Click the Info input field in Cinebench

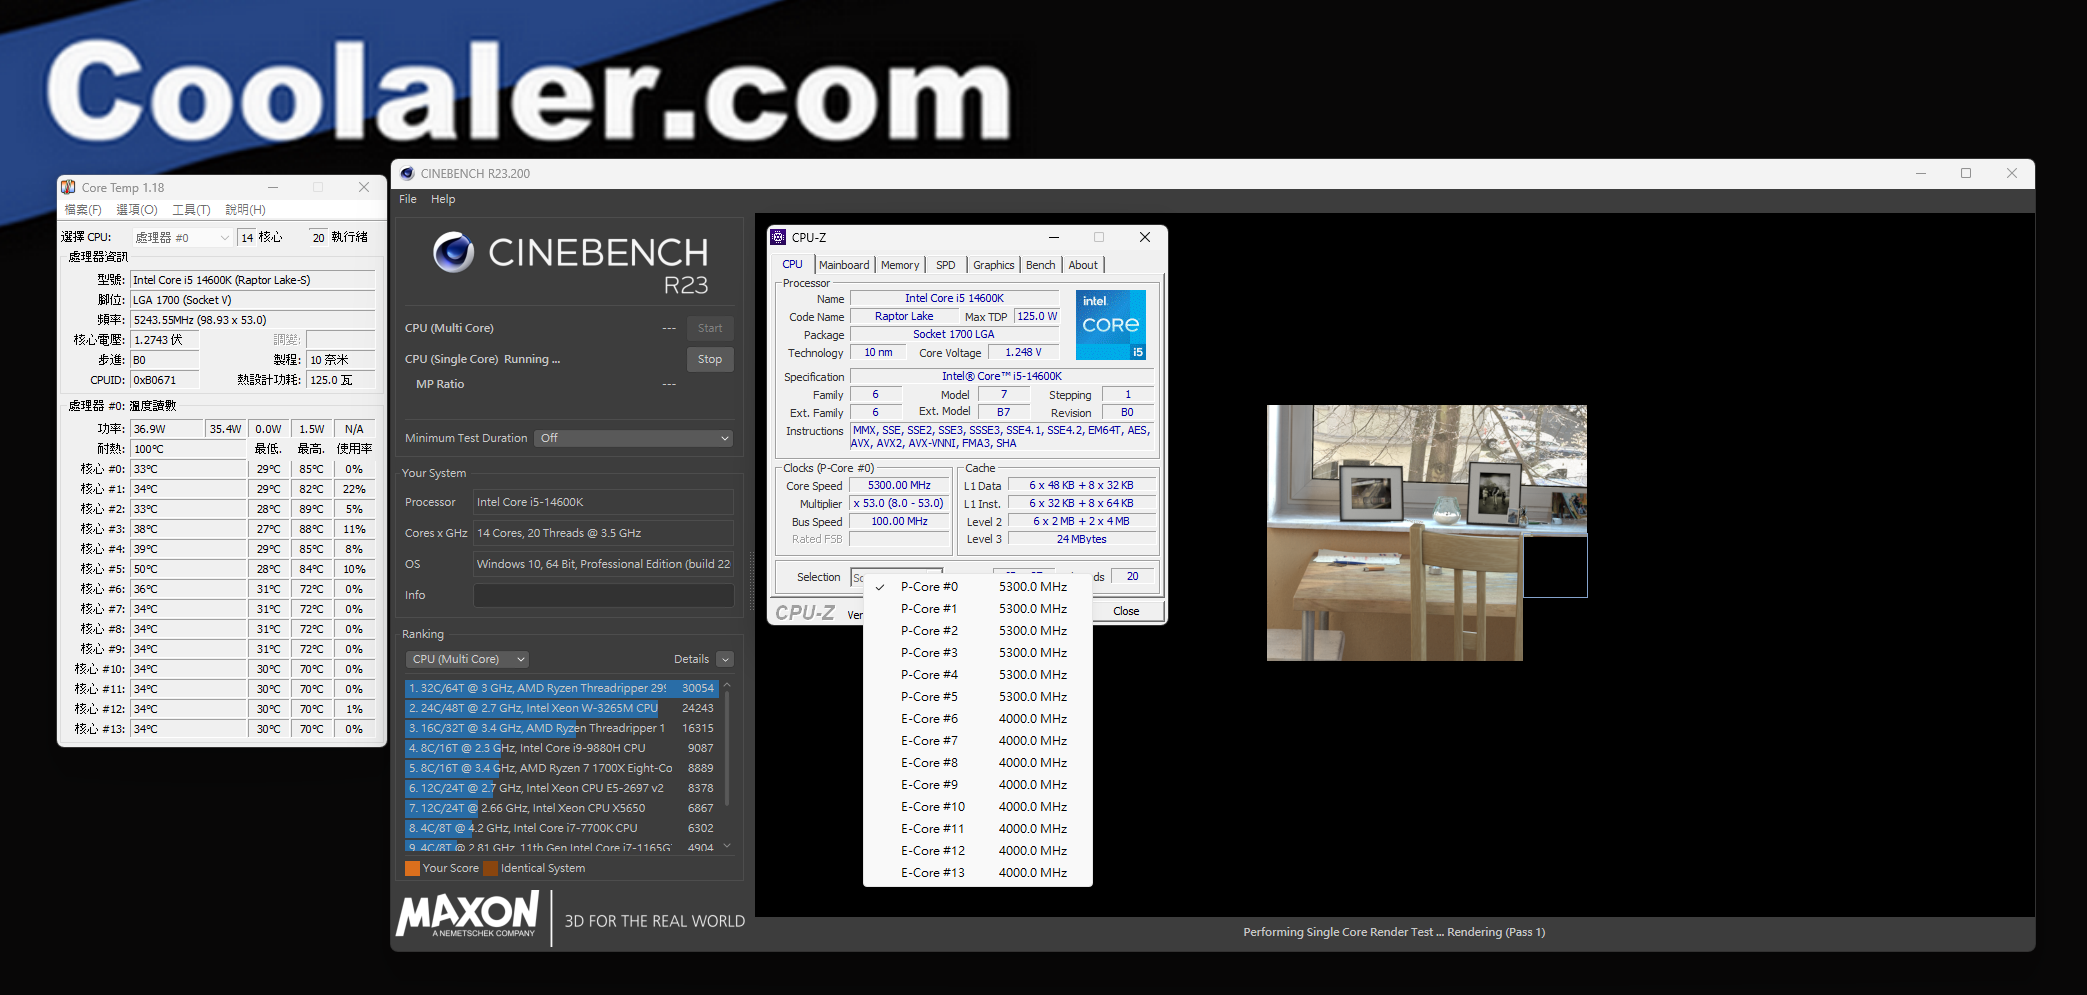[x=604, y=595]
